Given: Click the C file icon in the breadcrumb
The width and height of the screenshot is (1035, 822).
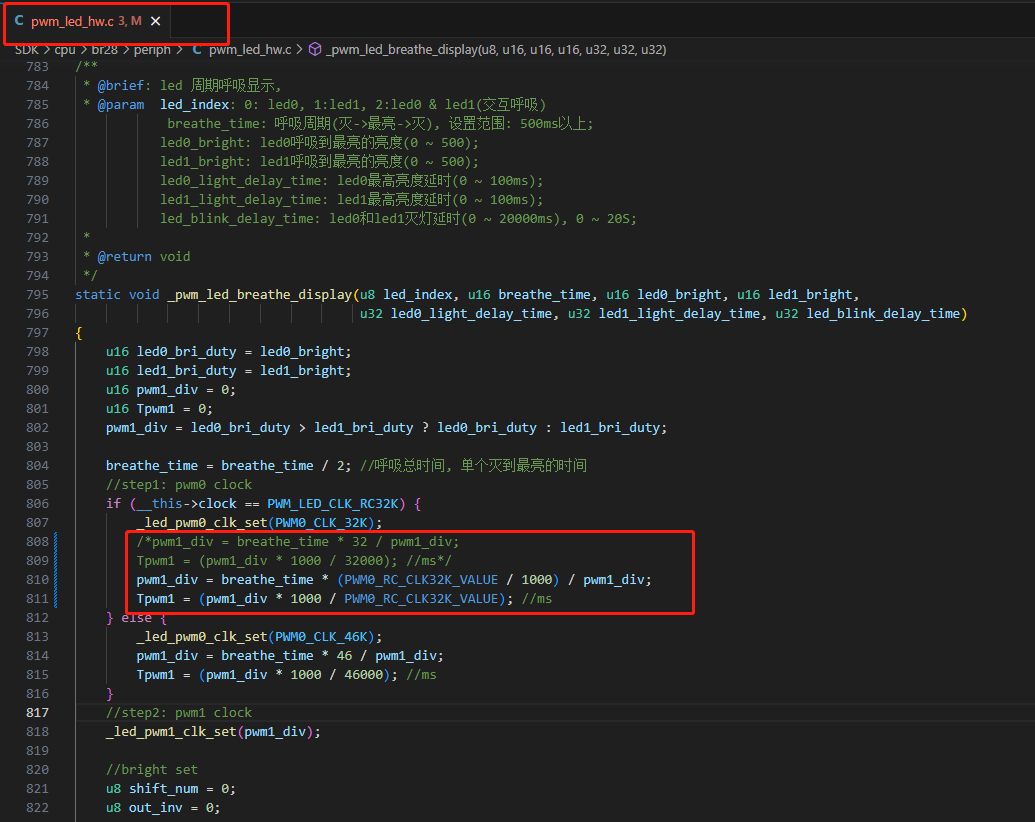Looking at the screenshot, I should (197, 50).
